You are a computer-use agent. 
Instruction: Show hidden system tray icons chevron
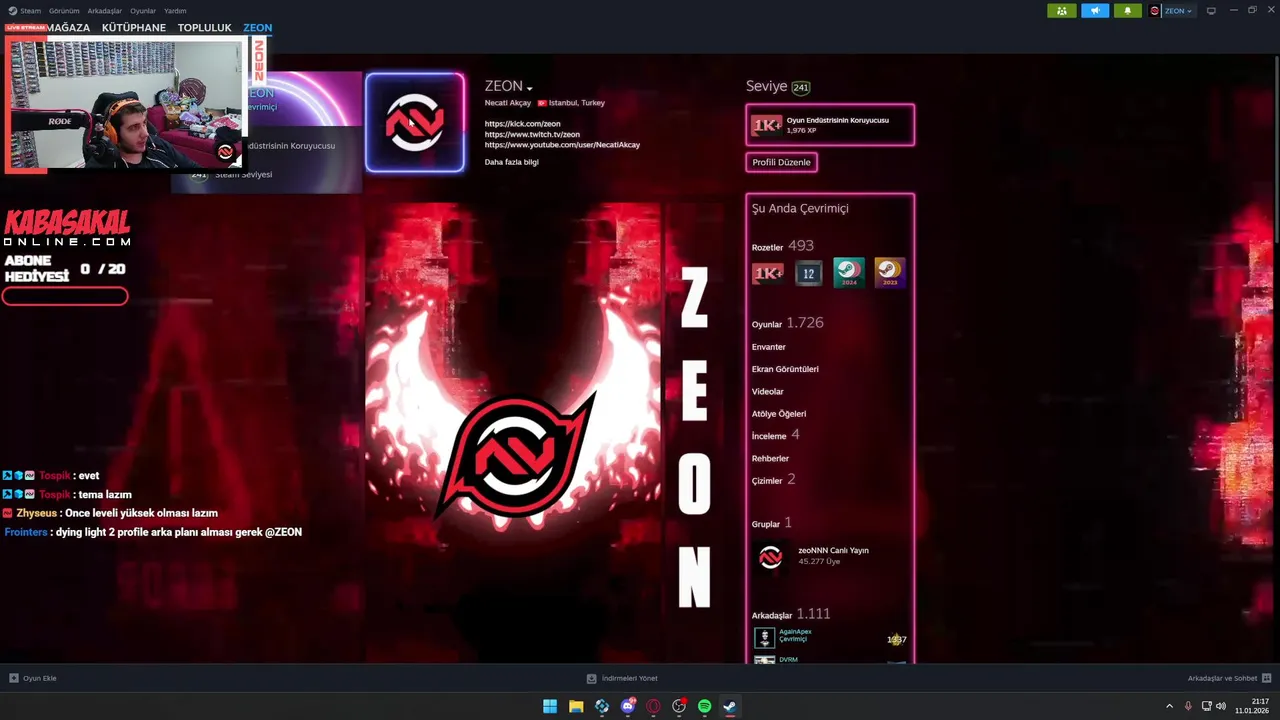point(1169,706)
